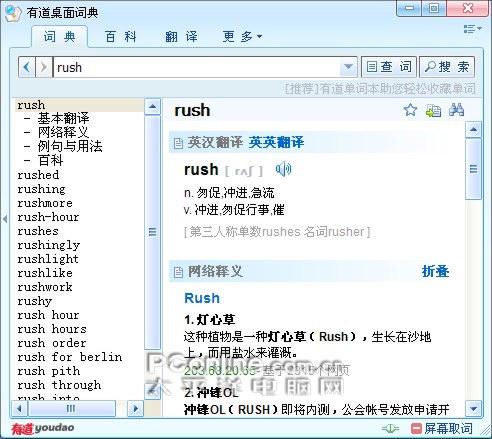Jump to 例句与用法 section
The height and width of the screenshot is (439, 492).
(x=70, y=146)
